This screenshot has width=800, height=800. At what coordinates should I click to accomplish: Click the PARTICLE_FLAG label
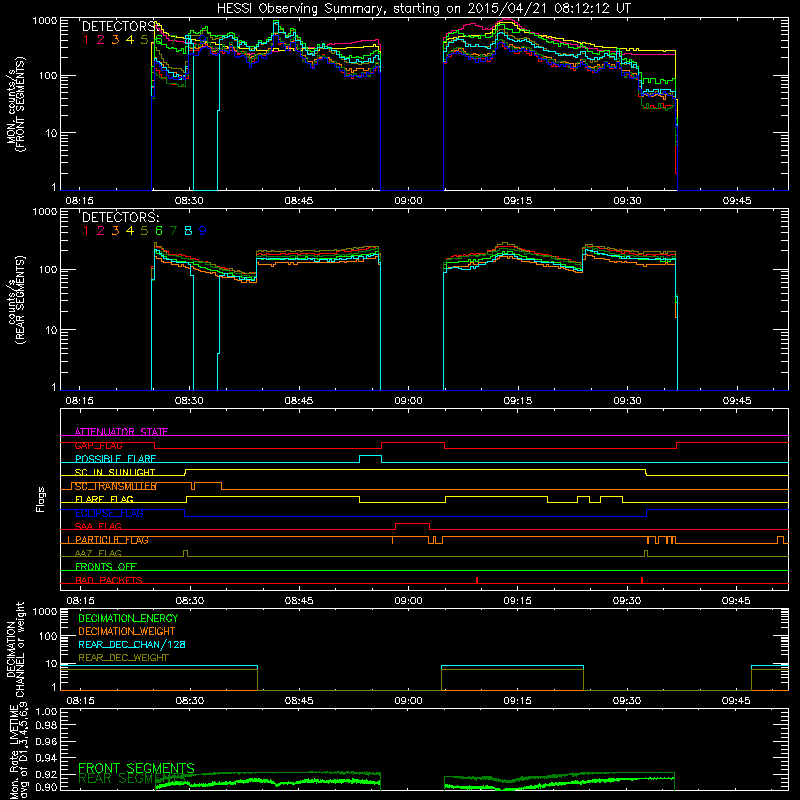[112, 540]
